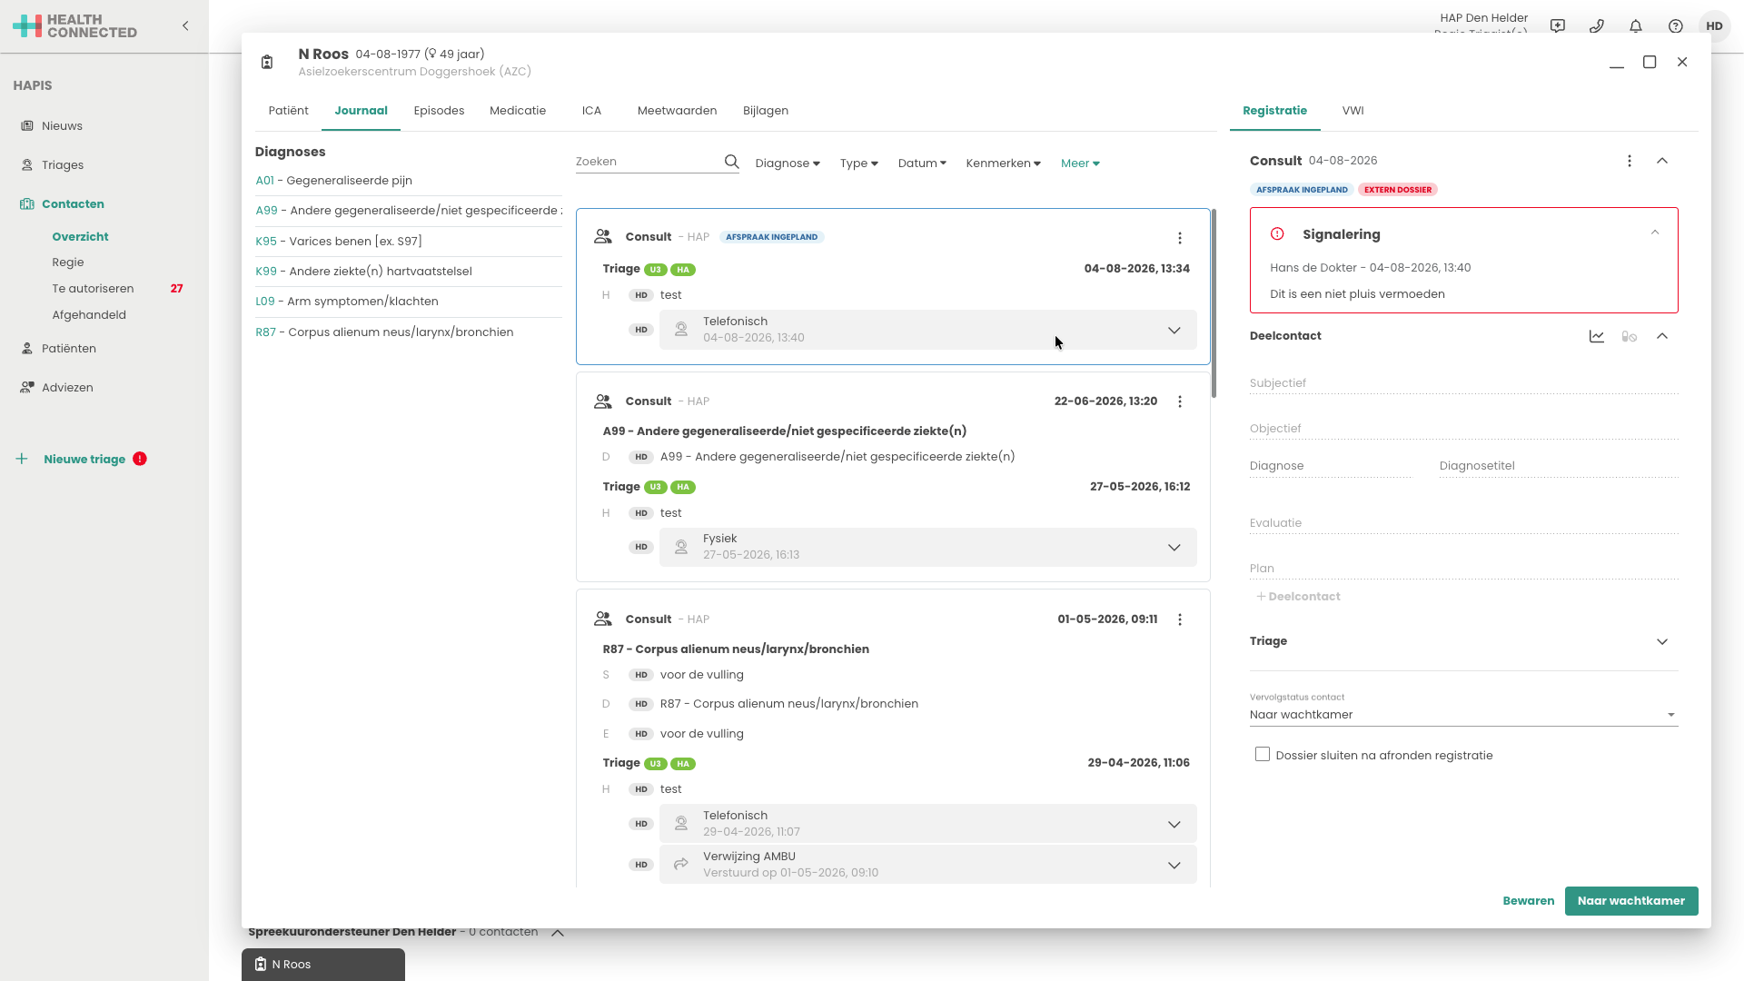Switch to the ICA tab

(592, 111)
